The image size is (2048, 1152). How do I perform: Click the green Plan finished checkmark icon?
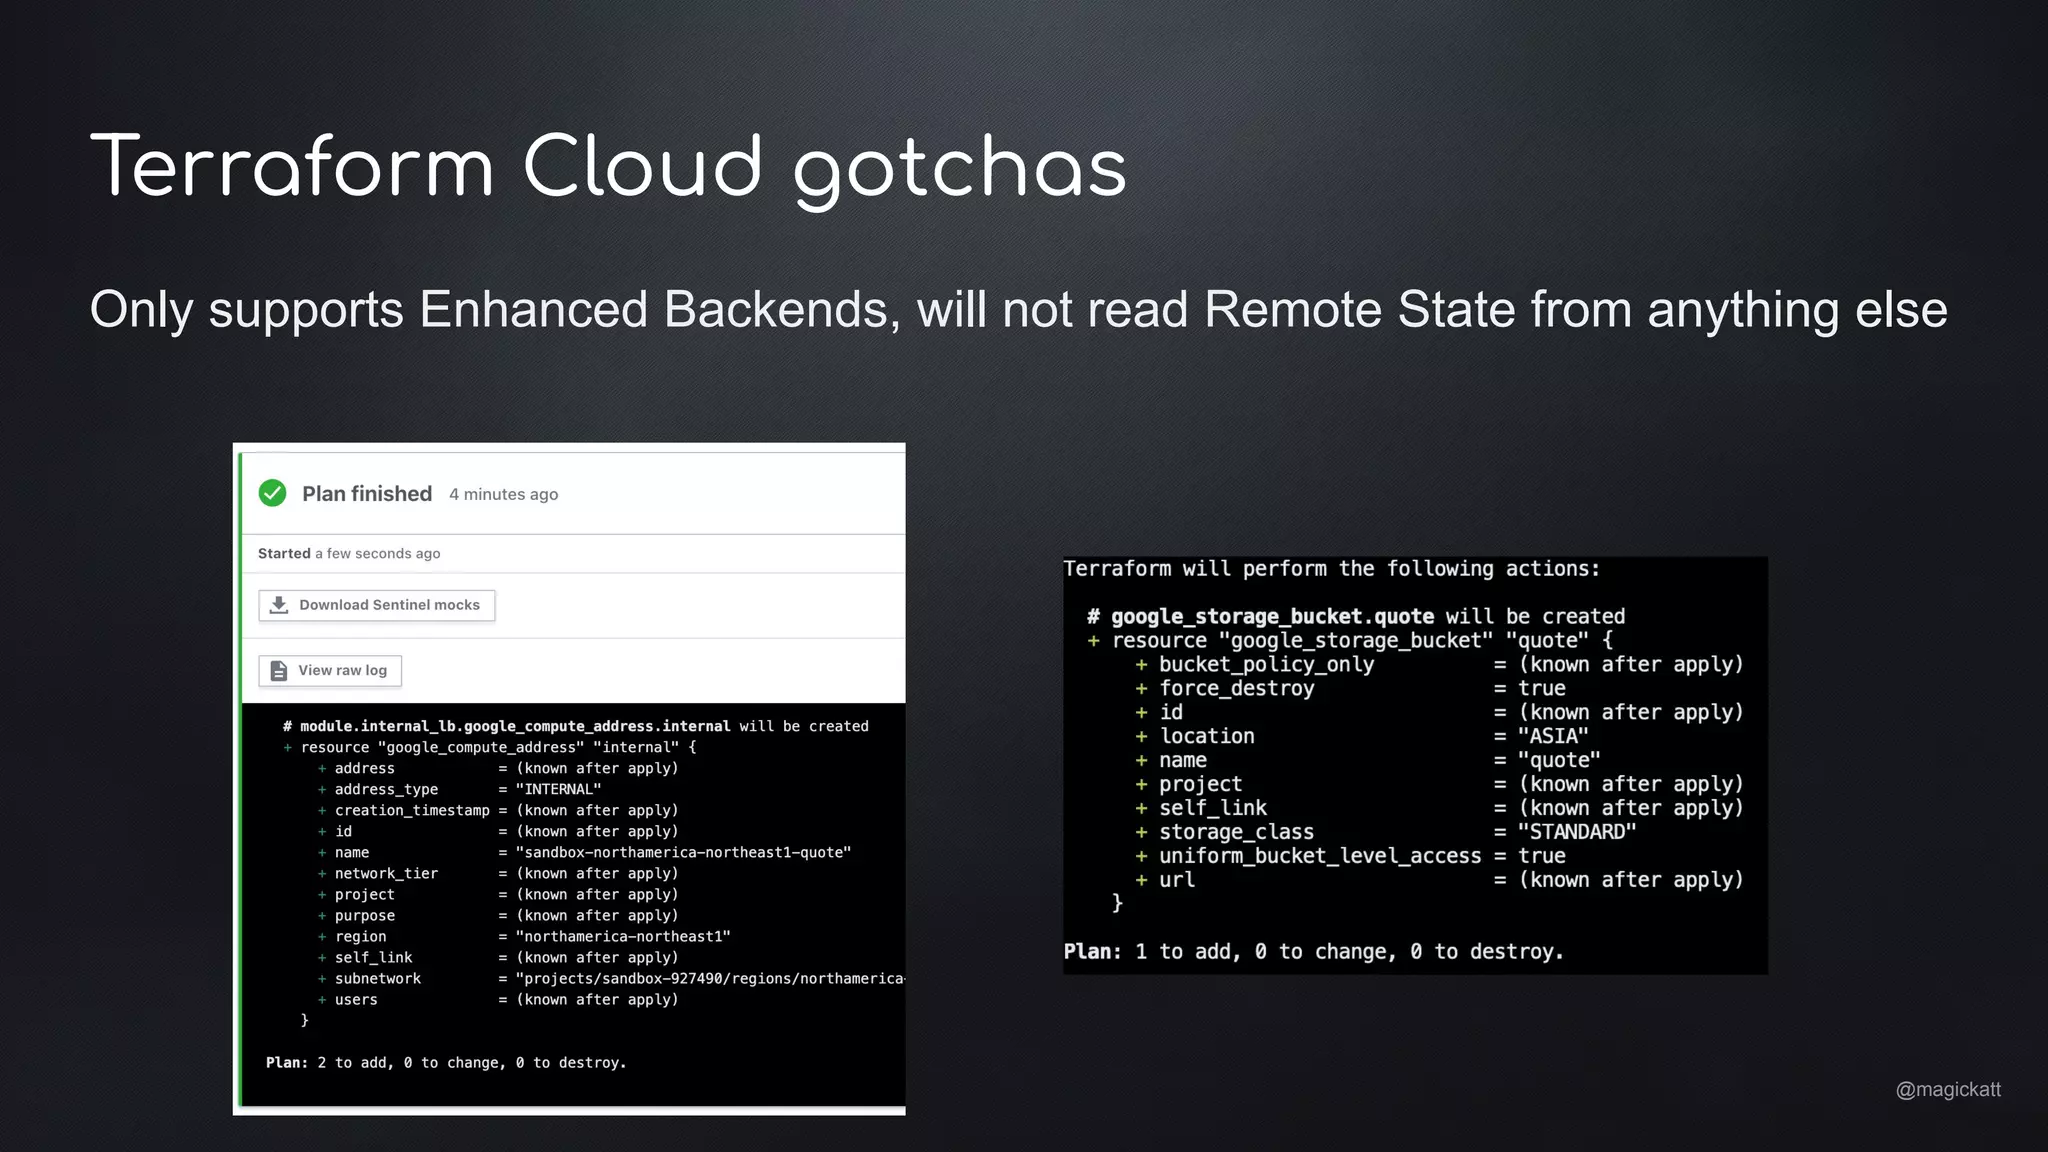click(x=272, y=493)
